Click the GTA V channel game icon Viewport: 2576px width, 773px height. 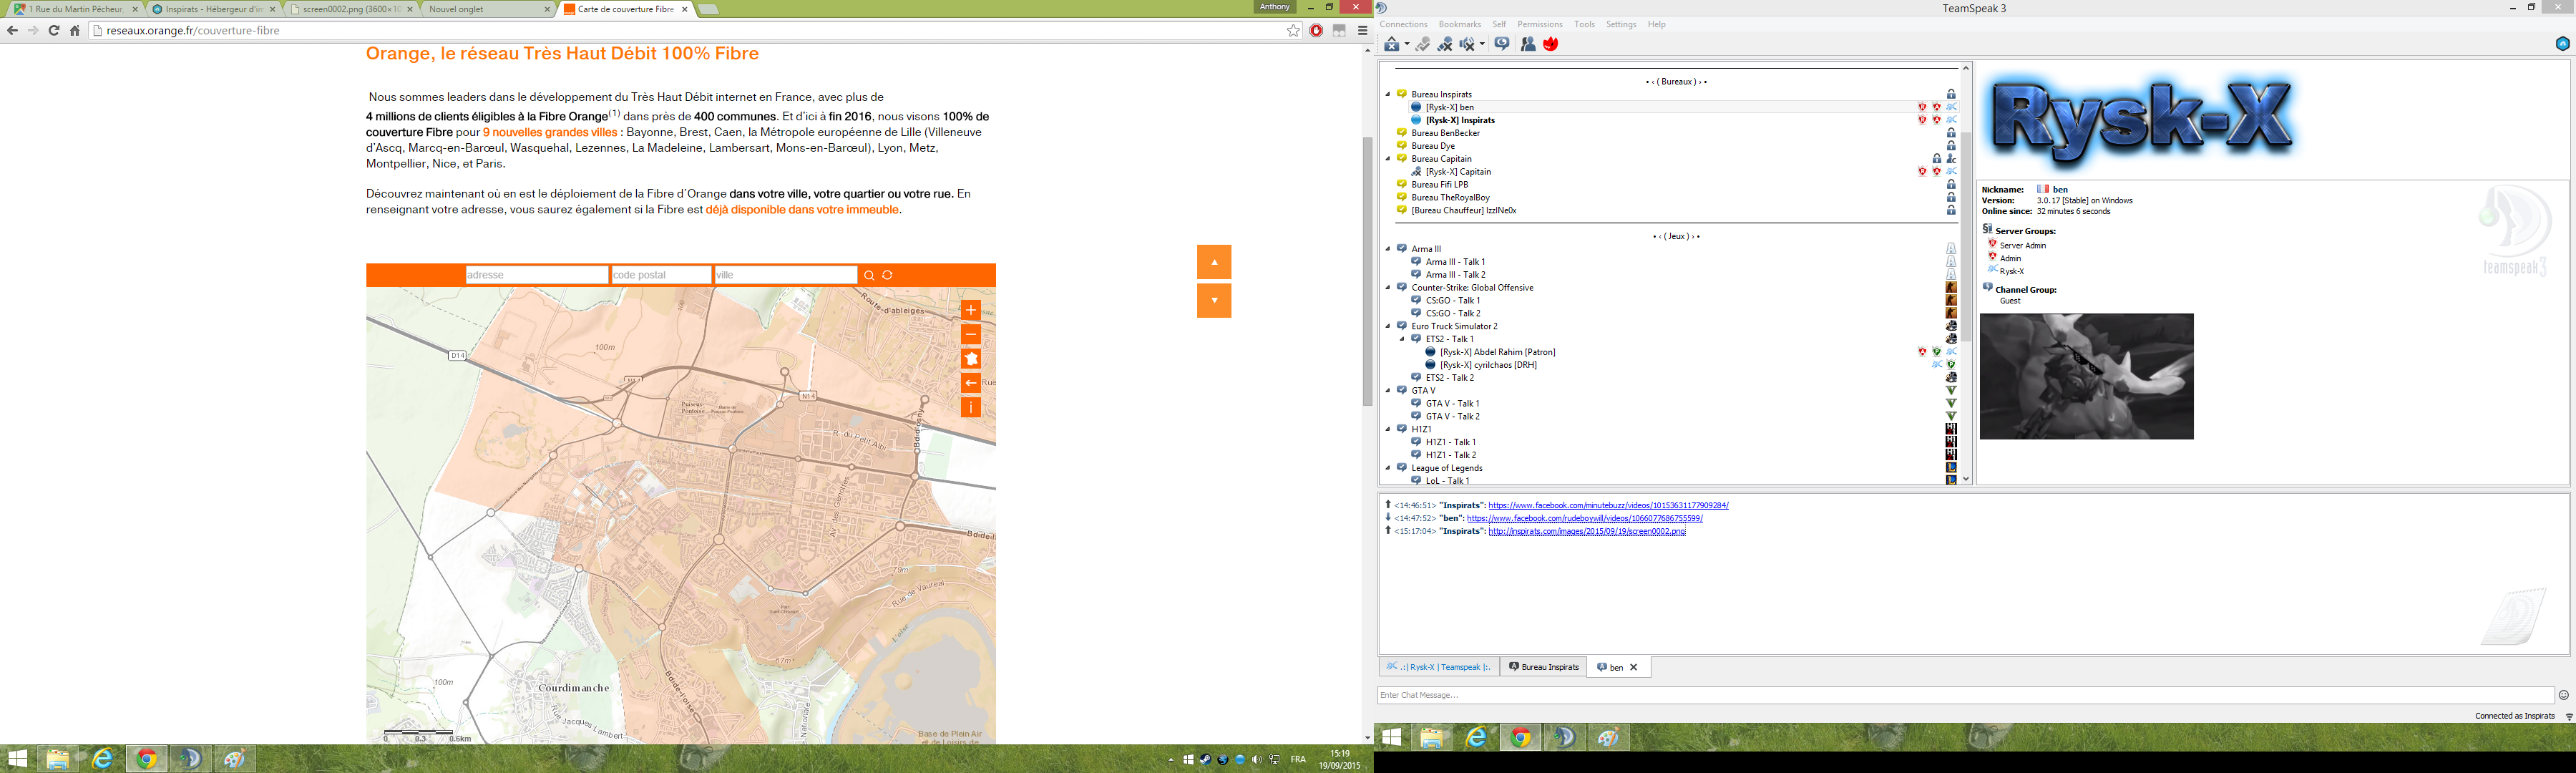(x=1951, y=390)
